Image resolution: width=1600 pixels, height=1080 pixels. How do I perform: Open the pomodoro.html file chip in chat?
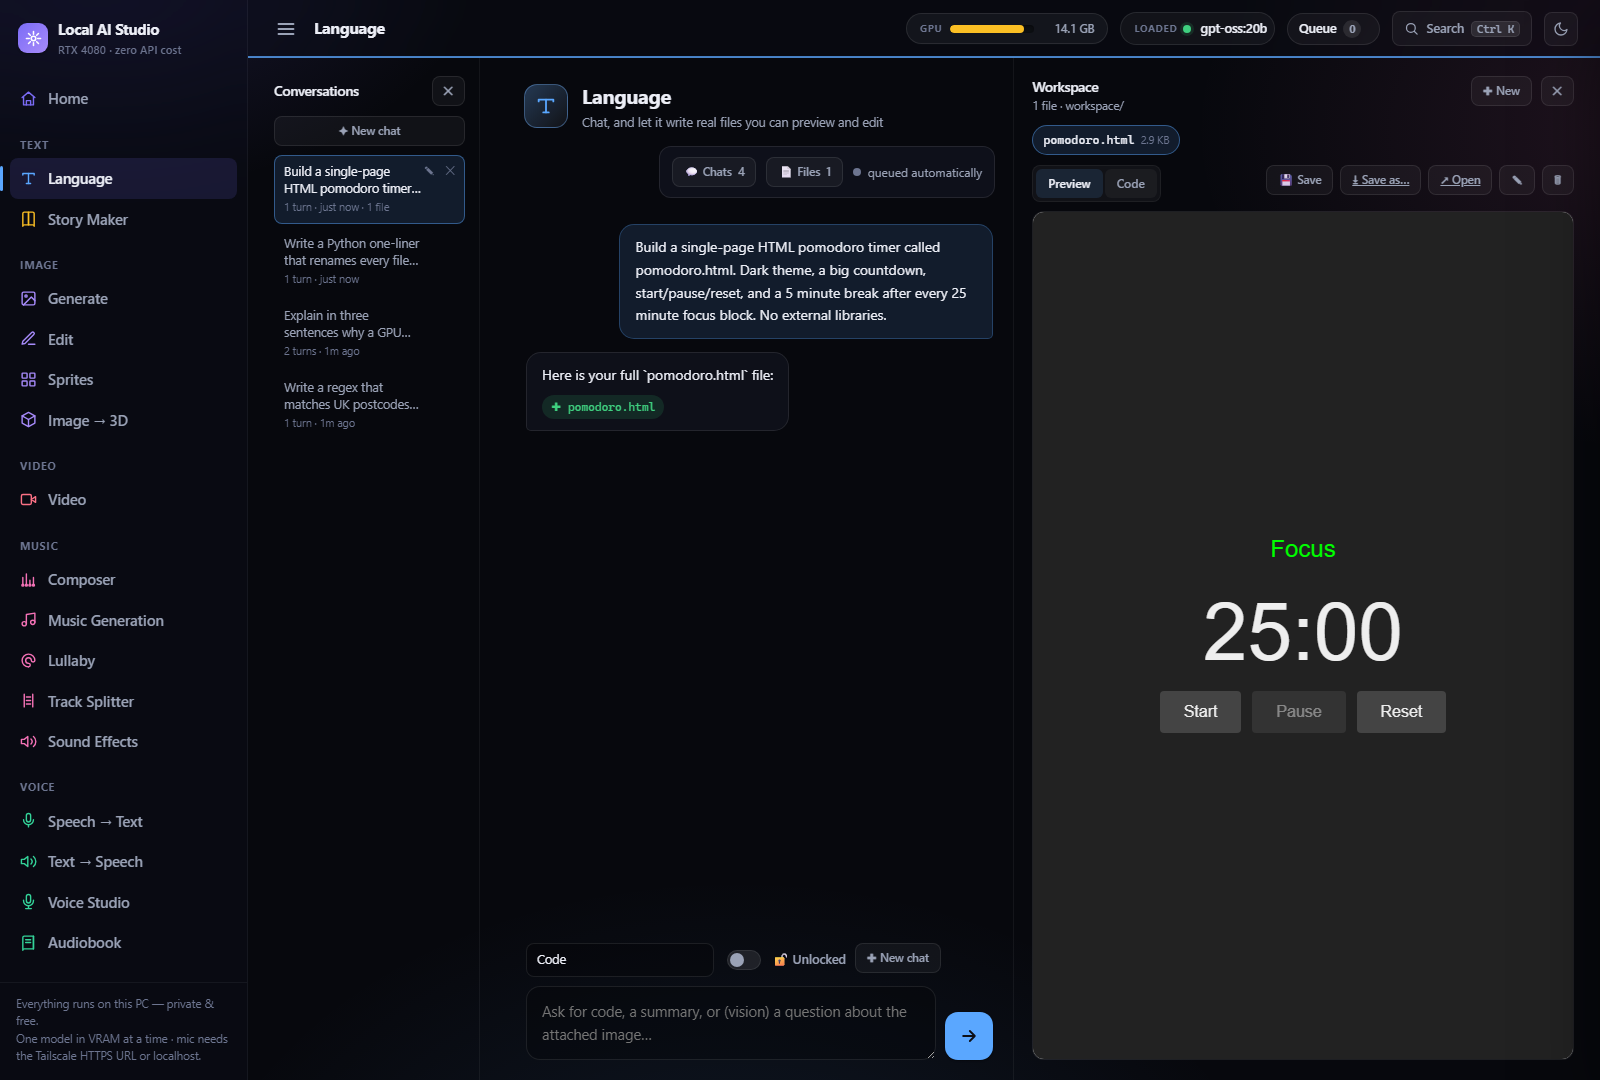pos(603,407)
